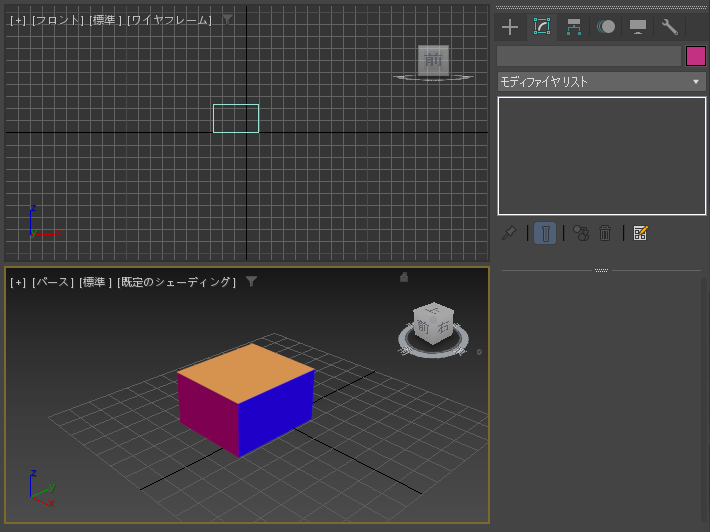The width and height of the screenshot is (710, 532).
Task: Open the Display command panel tab
Action: [638, 27]
